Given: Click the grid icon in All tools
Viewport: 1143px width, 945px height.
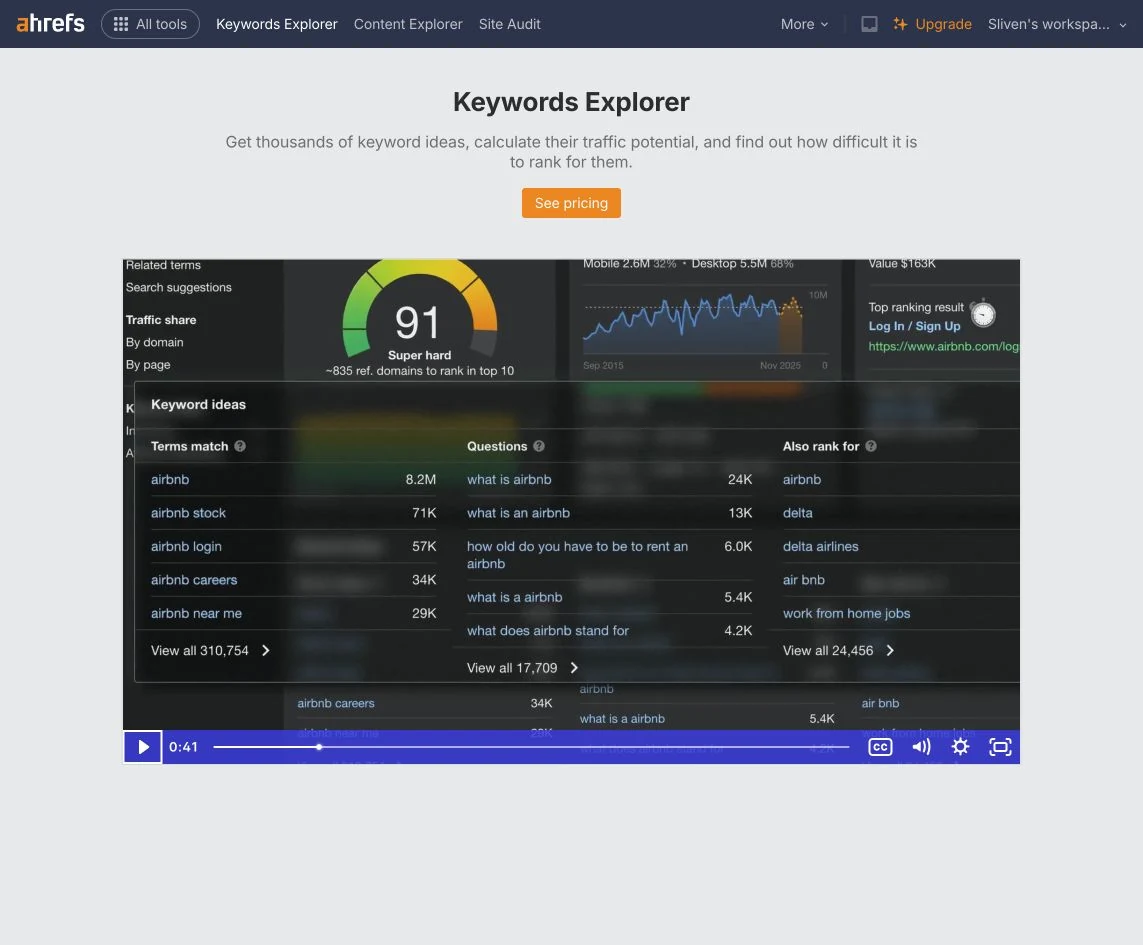Looking at the screenshot, I should 121,24.
